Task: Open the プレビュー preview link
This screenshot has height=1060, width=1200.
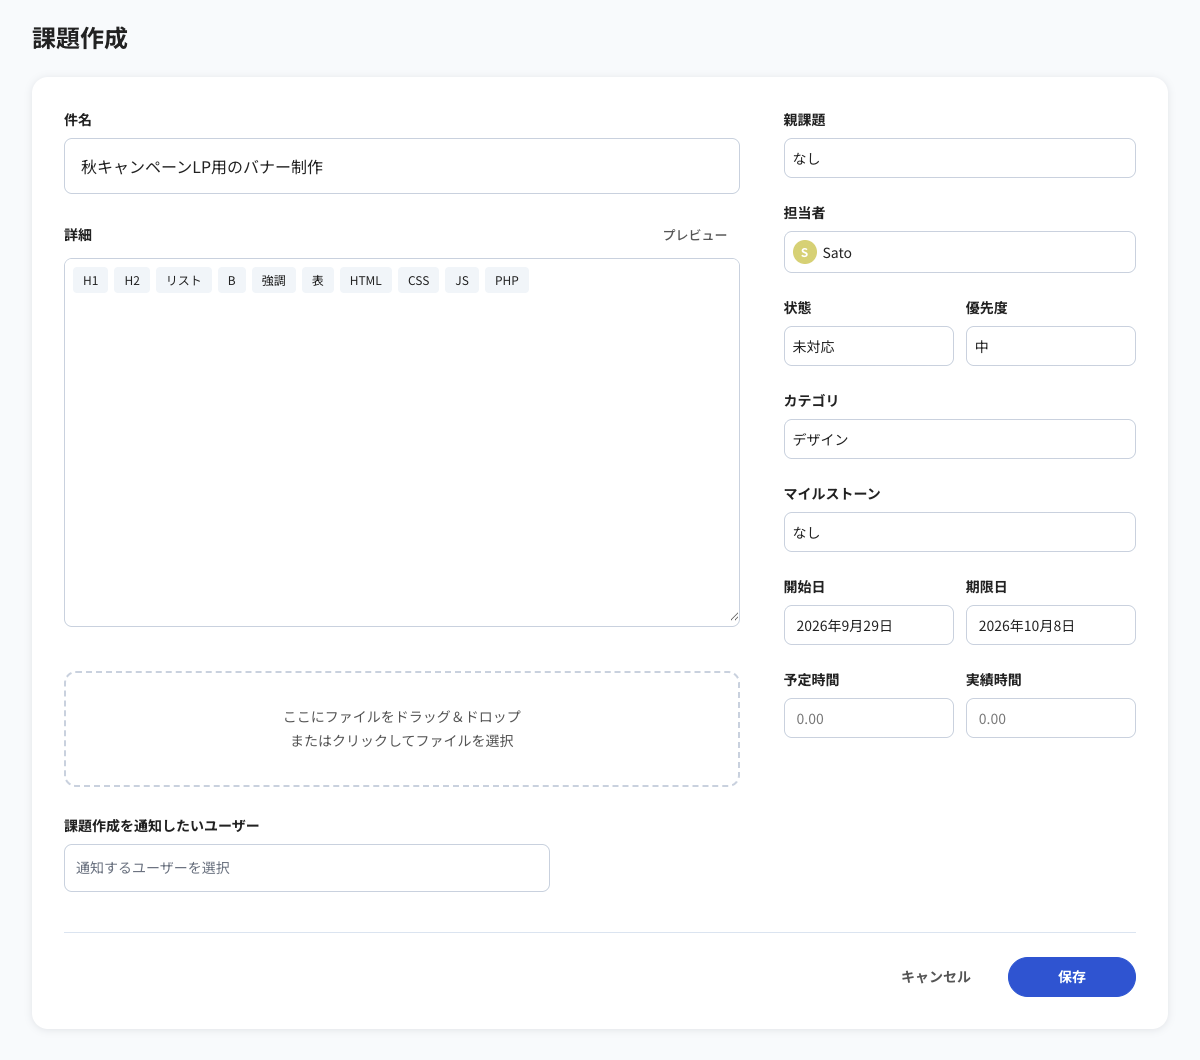Action: pos(695,235)
